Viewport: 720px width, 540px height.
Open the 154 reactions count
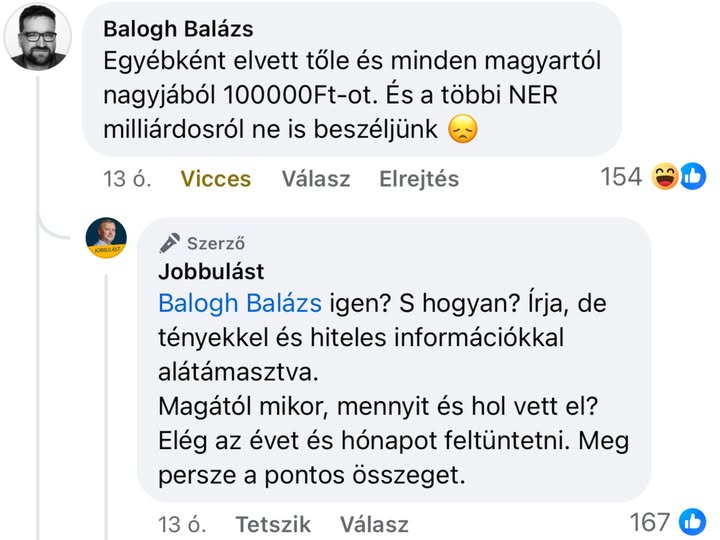click(x=620, y=178)
